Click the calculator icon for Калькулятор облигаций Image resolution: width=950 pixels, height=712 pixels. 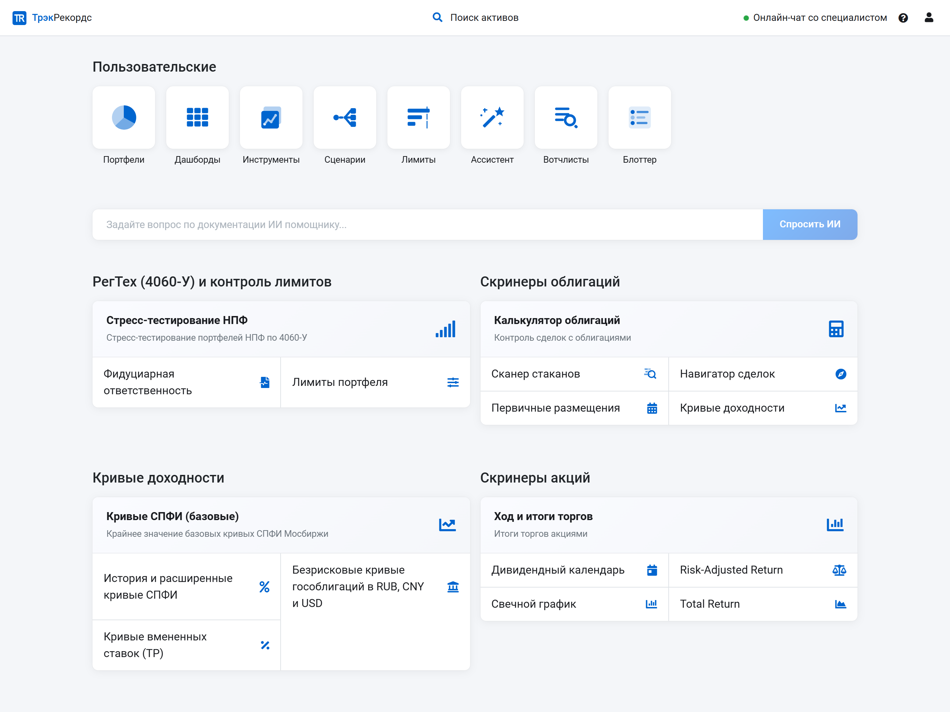pos(836,329)
